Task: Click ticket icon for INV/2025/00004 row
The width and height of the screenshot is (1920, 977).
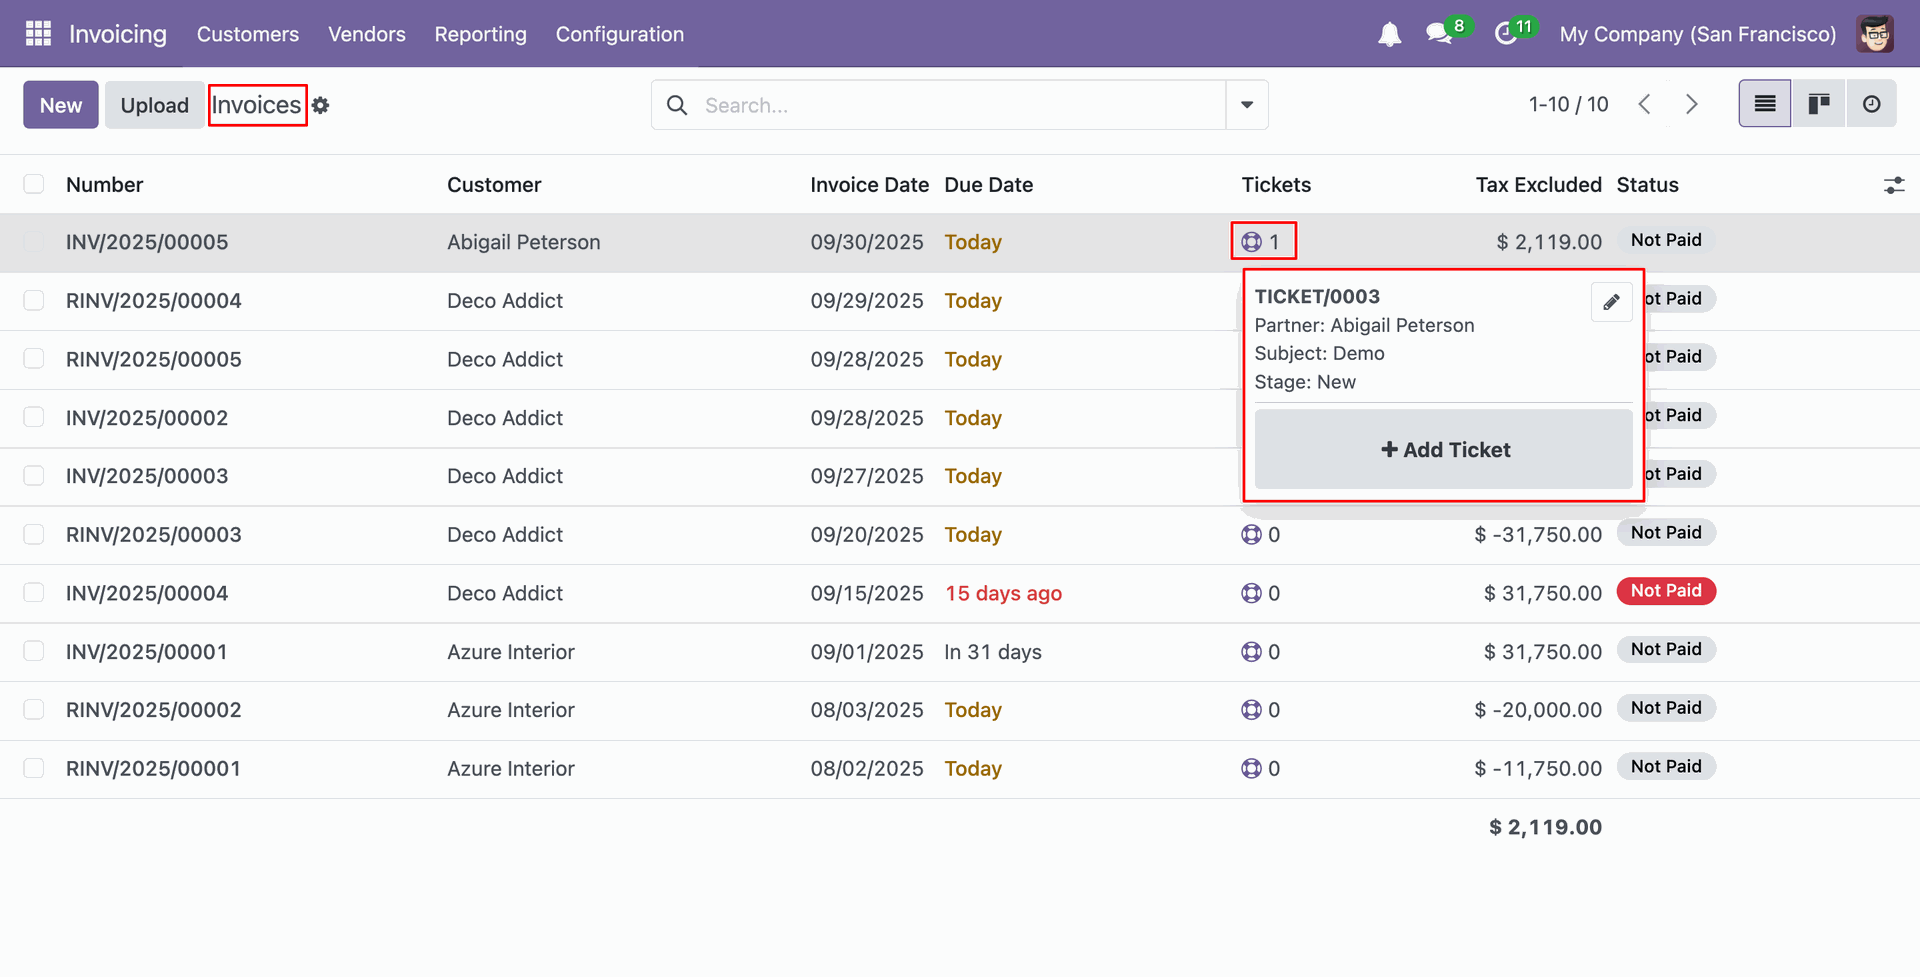Action: click(1251, 593)
